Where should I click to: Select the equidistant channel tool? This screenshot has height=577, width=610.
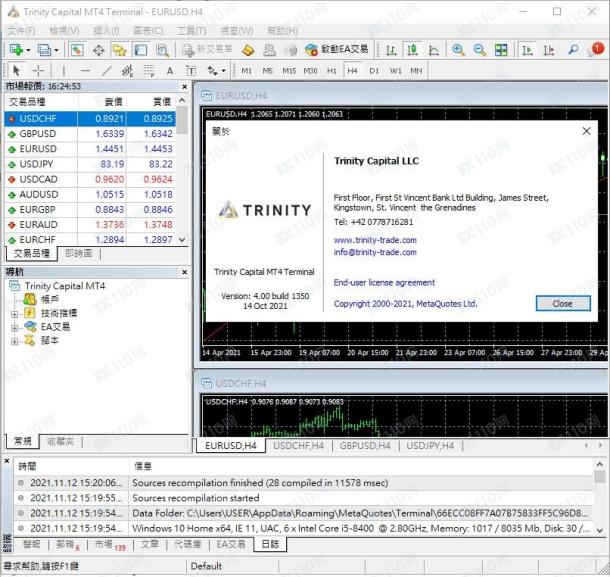127,70
